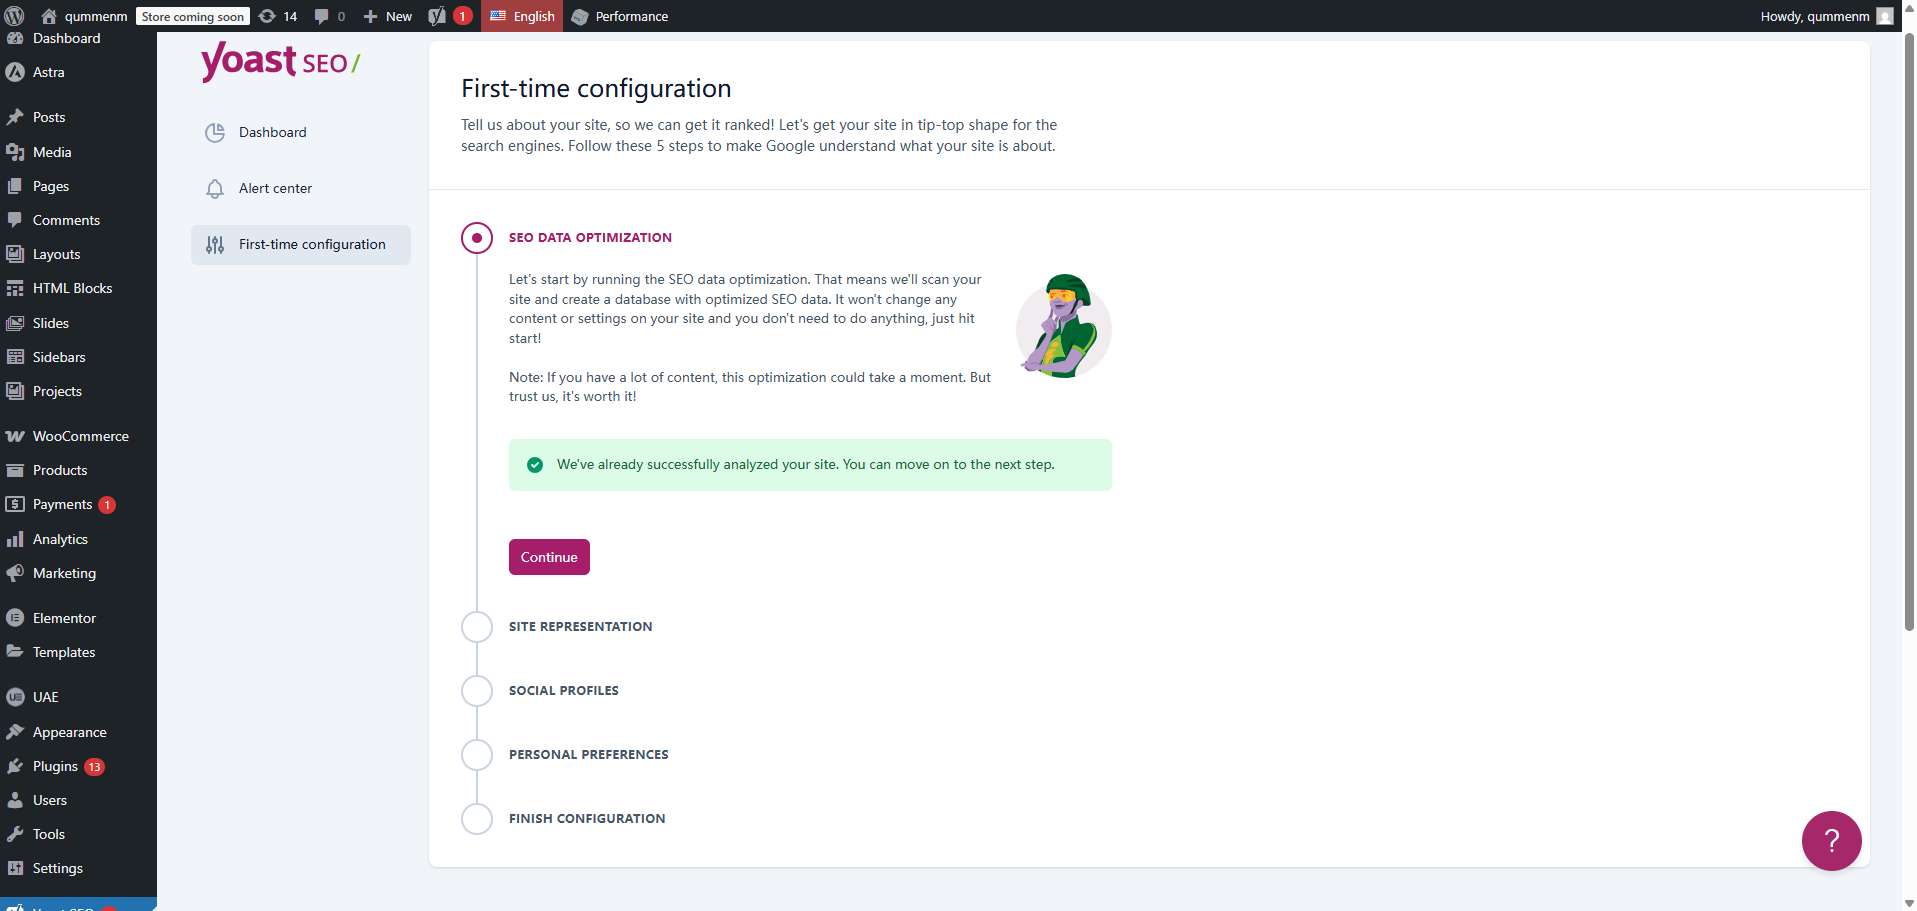Click the WooCommerce icon in sidebar
The height and width of the screenshot is (911, 1917).
click(15, 437)
